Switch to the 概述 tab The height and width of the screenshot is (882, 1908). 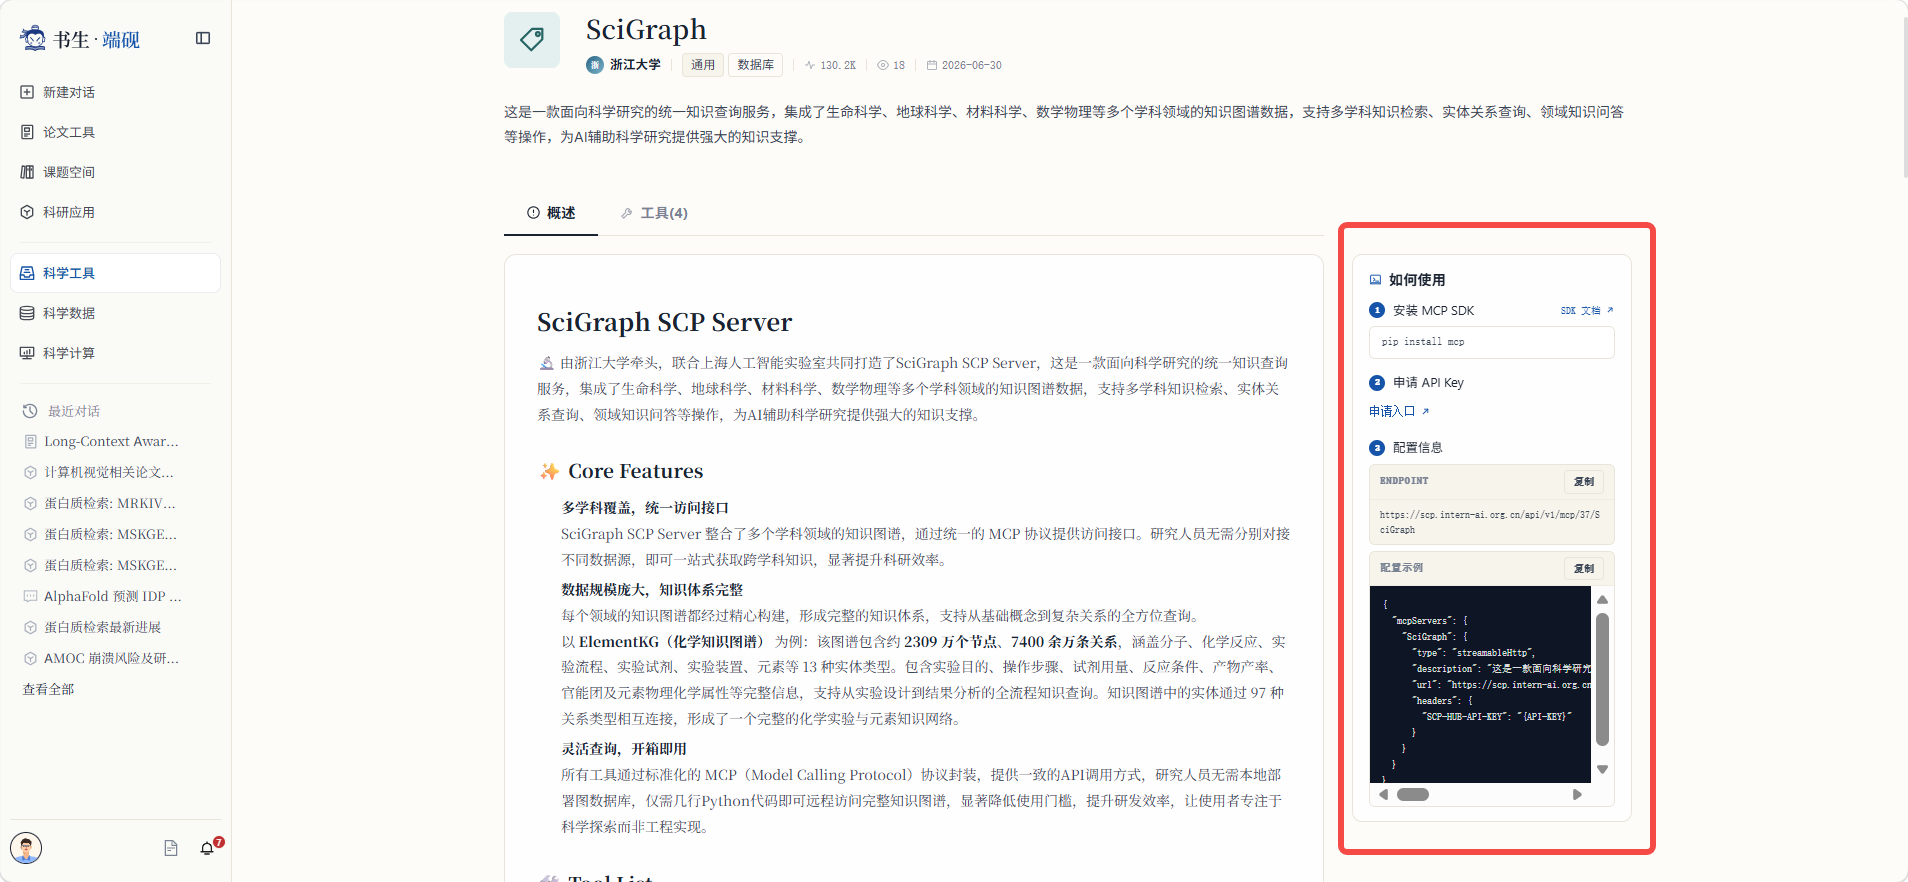[551, 213]
